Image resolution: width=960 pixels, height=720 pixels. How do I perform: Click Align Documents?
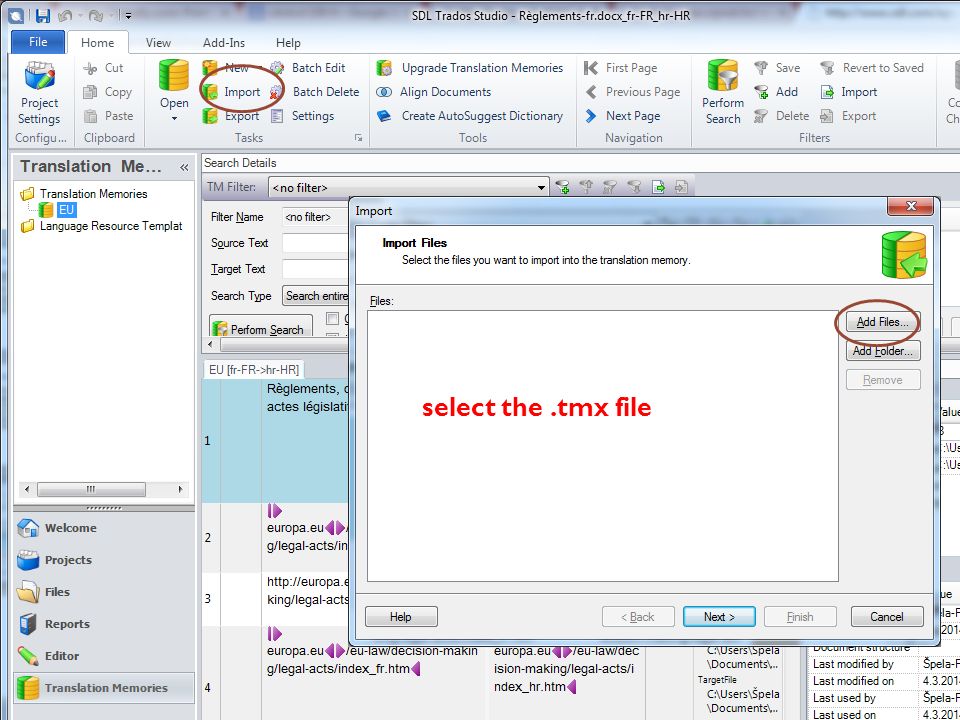point(434,92)
